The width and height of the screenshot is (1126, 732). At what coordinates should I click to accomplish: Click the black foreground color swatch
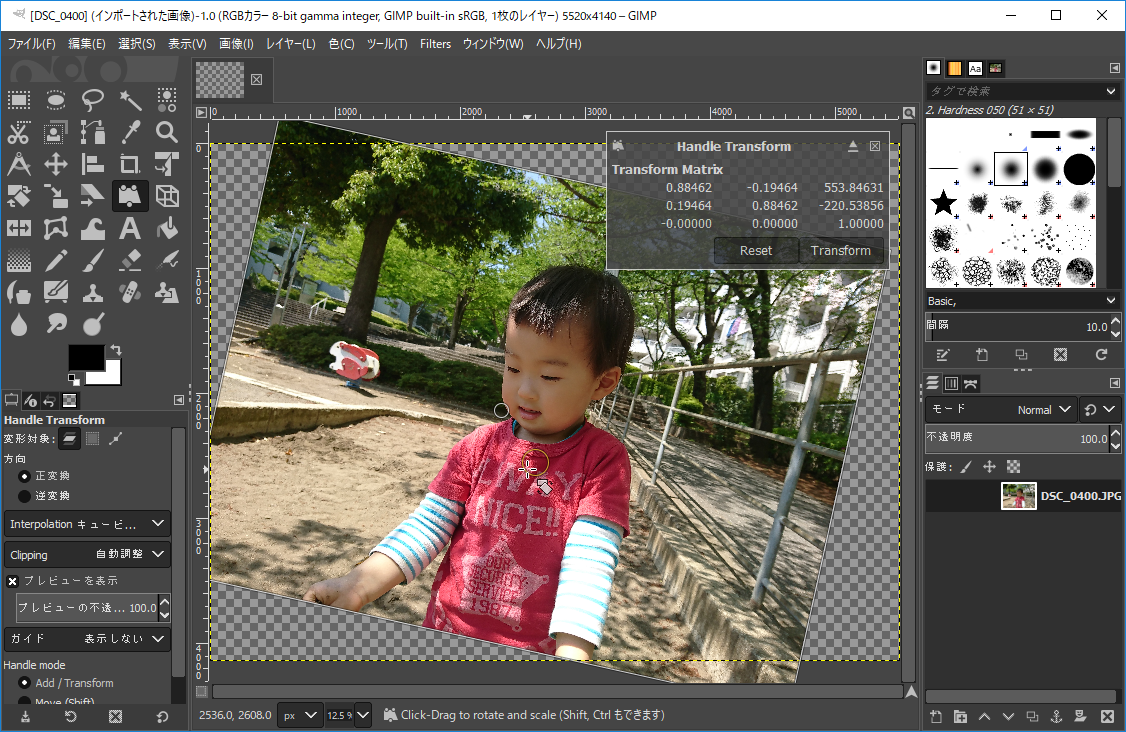point(86,358)
